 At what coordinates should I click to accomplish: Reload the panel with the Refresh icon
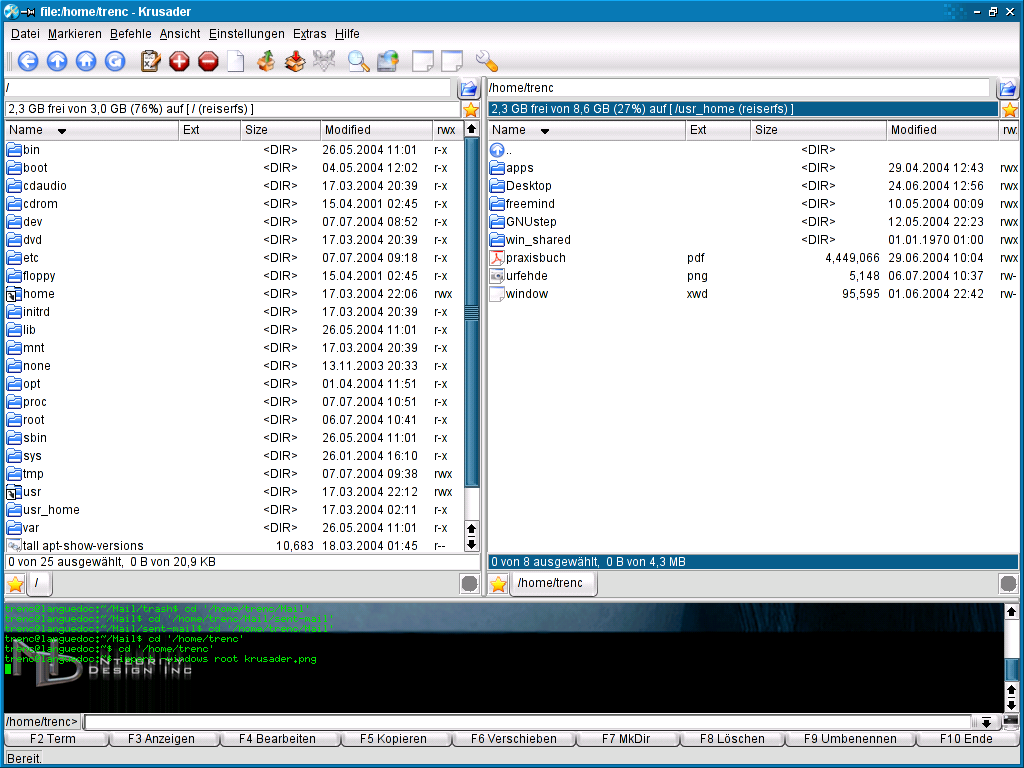point(115,61)
